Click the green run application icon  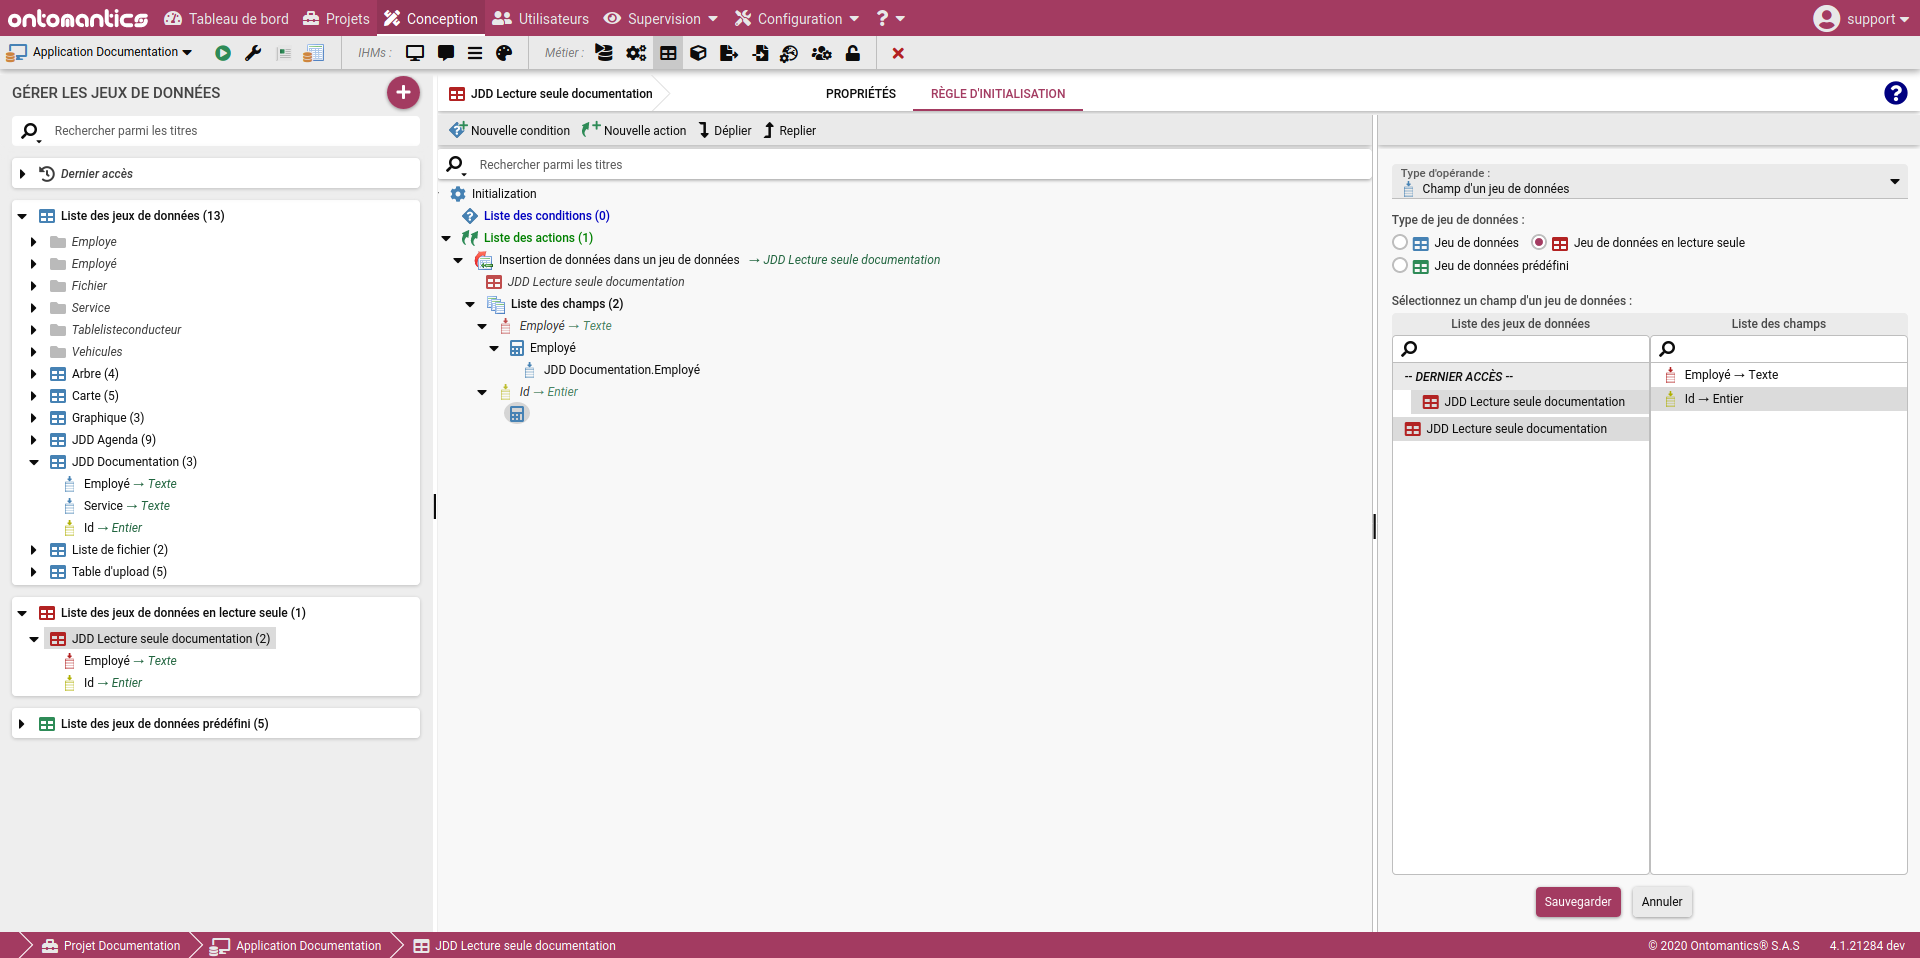tap(223, 53)
